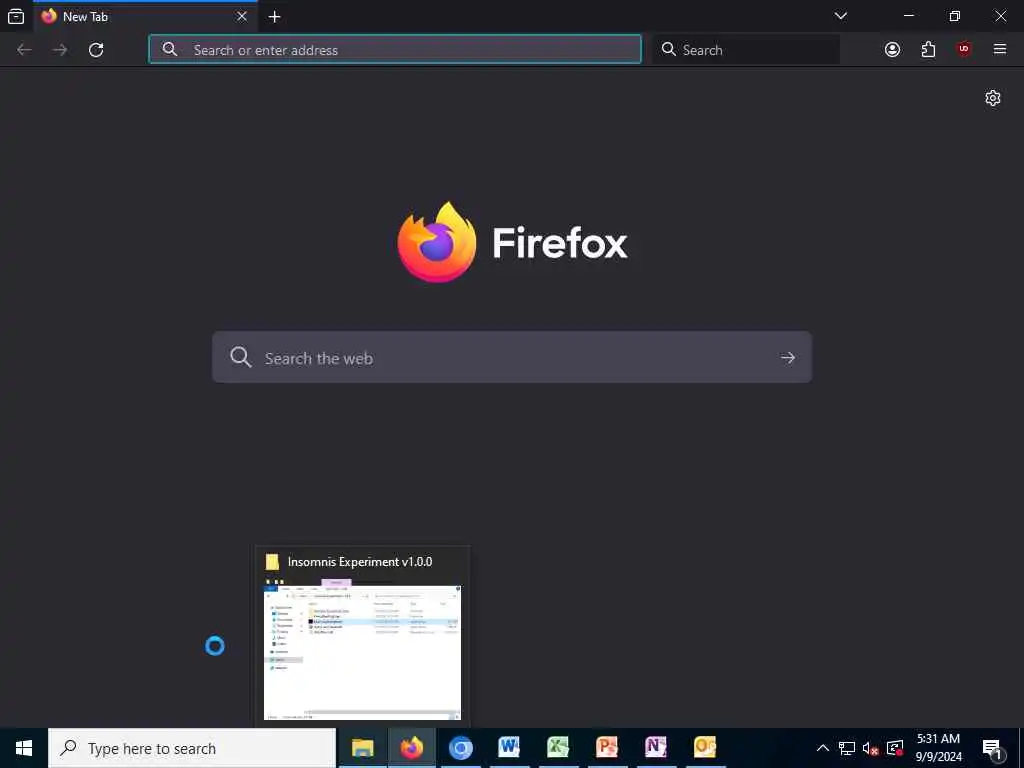Image resolution: width=1024 pixels, height=768 pixels.
Task: Launch the blue circle browser on taskbar
Action: [x=460, y=748]
